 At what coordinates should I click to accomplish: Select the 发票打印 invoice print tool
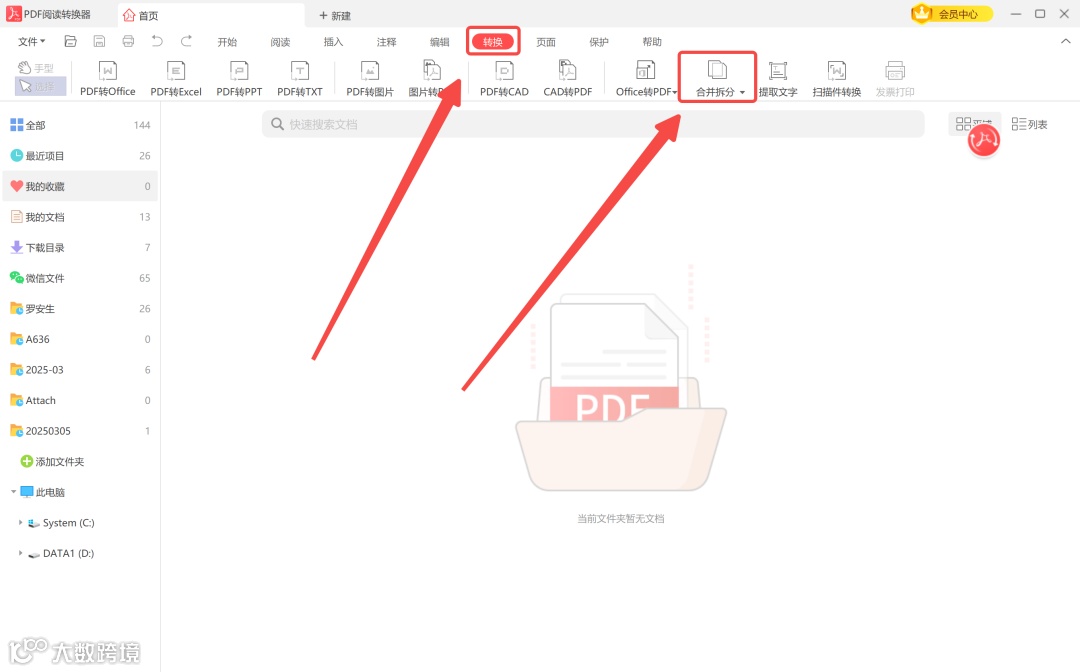point(895,78)
